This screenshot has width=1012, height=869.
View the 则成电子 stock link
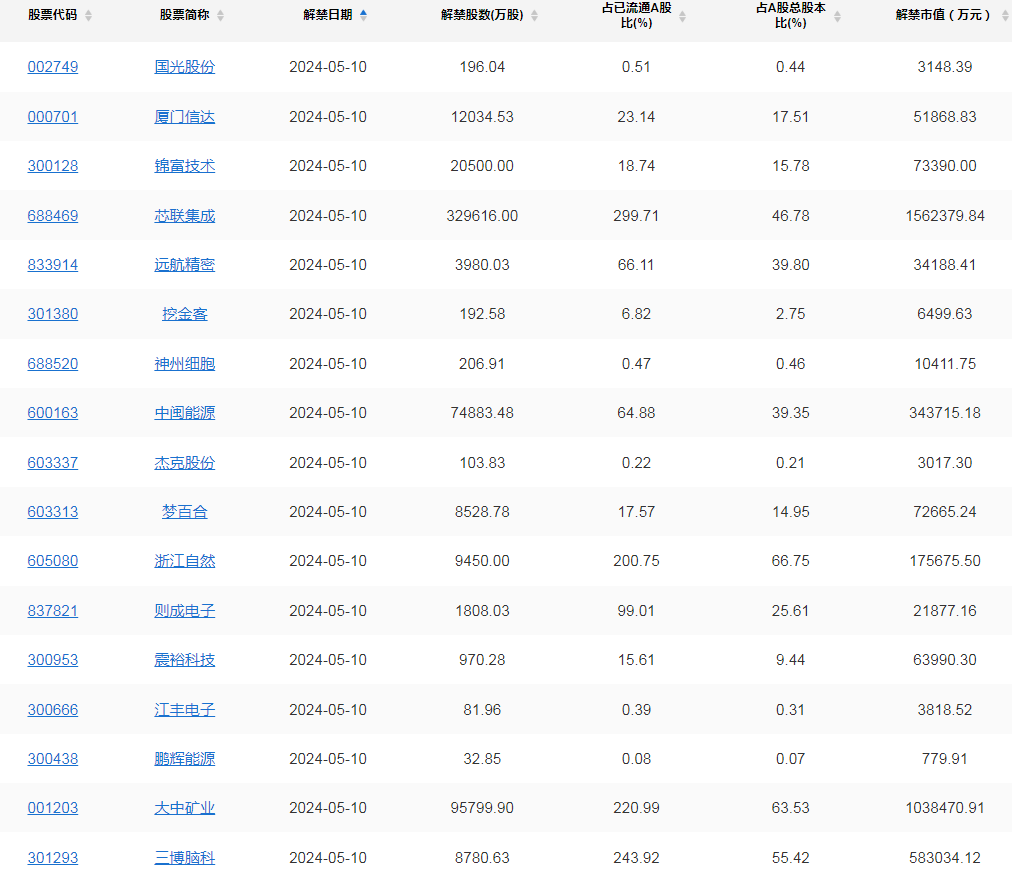pyautogui.click(x=185, y=611)
